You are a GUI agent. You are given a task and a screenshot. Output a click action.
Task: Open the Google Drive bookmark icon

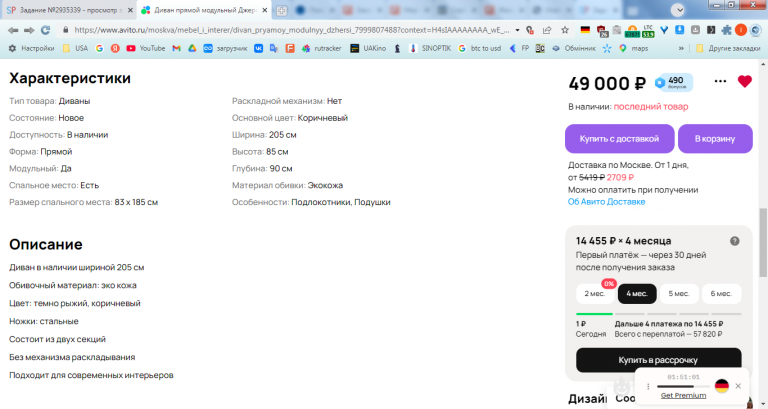(x=192, y=48)
